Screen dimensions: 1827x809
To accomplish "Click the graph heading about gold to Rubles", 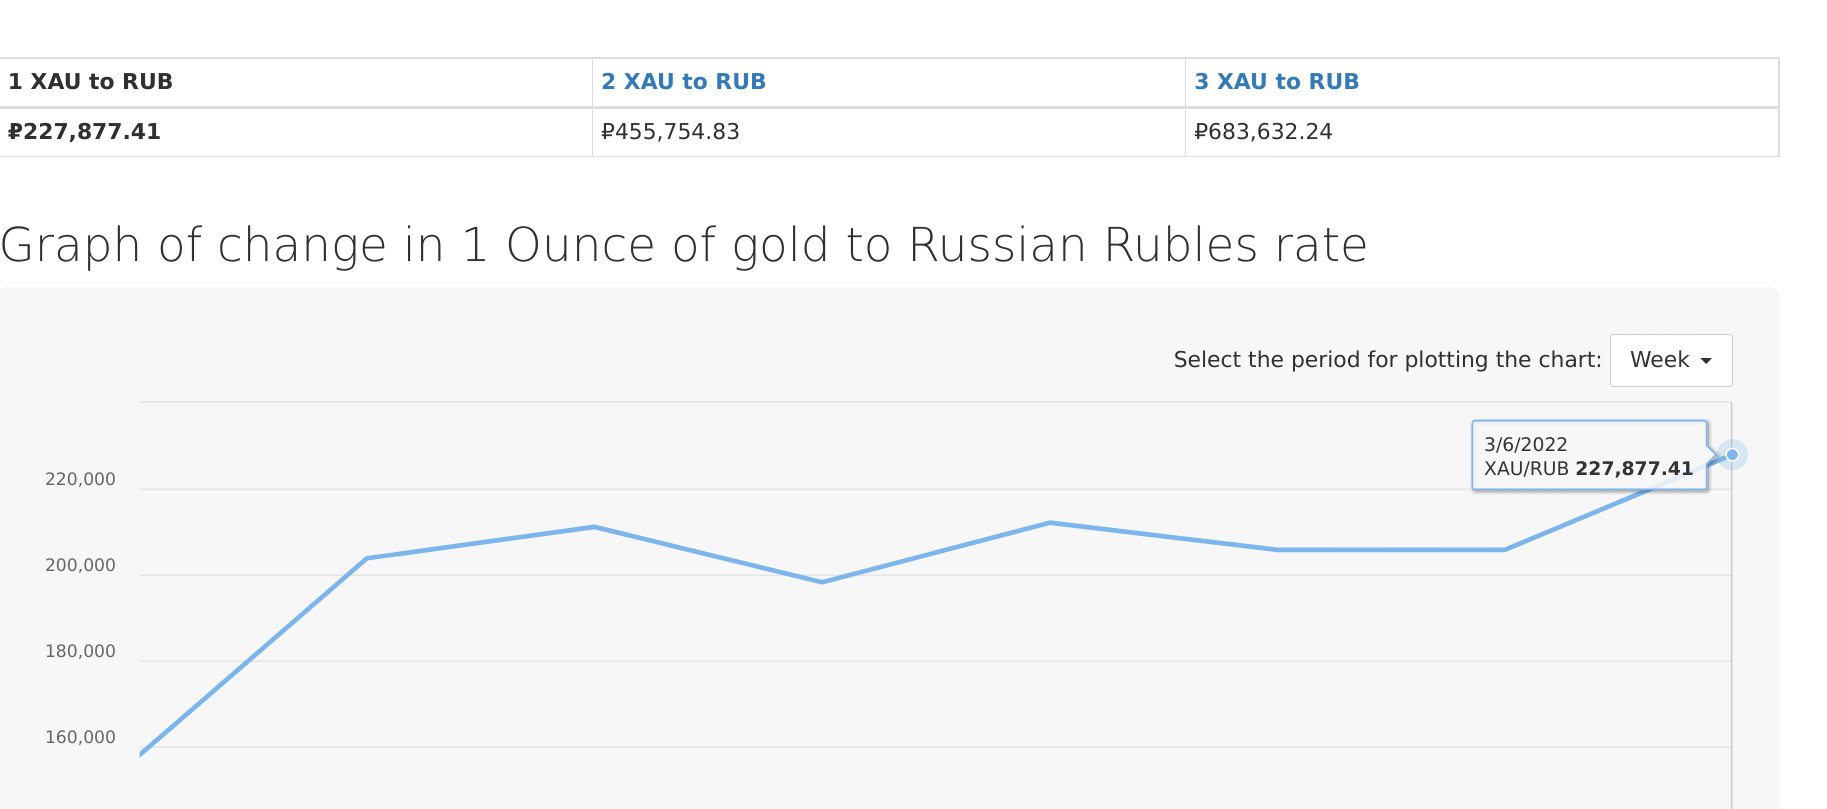I will coord(684,245).
